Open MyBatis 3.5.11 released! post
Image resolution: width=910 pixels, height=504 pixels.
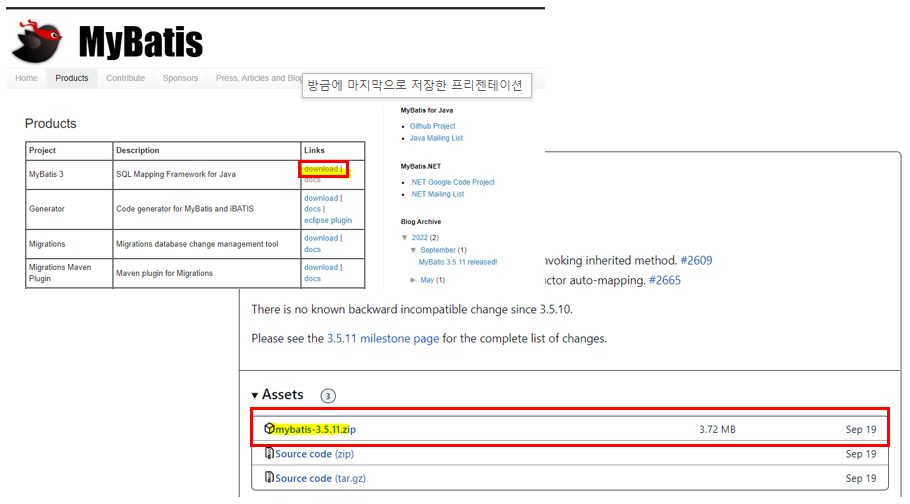point(458,262)
